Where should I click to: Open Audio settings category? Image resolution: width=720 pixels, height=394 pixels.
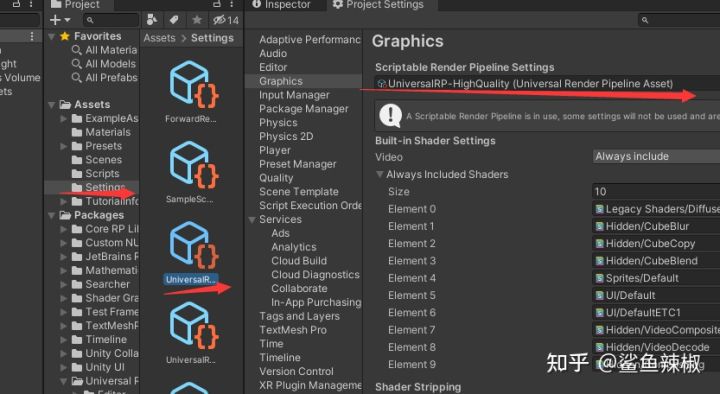[273, 53]
